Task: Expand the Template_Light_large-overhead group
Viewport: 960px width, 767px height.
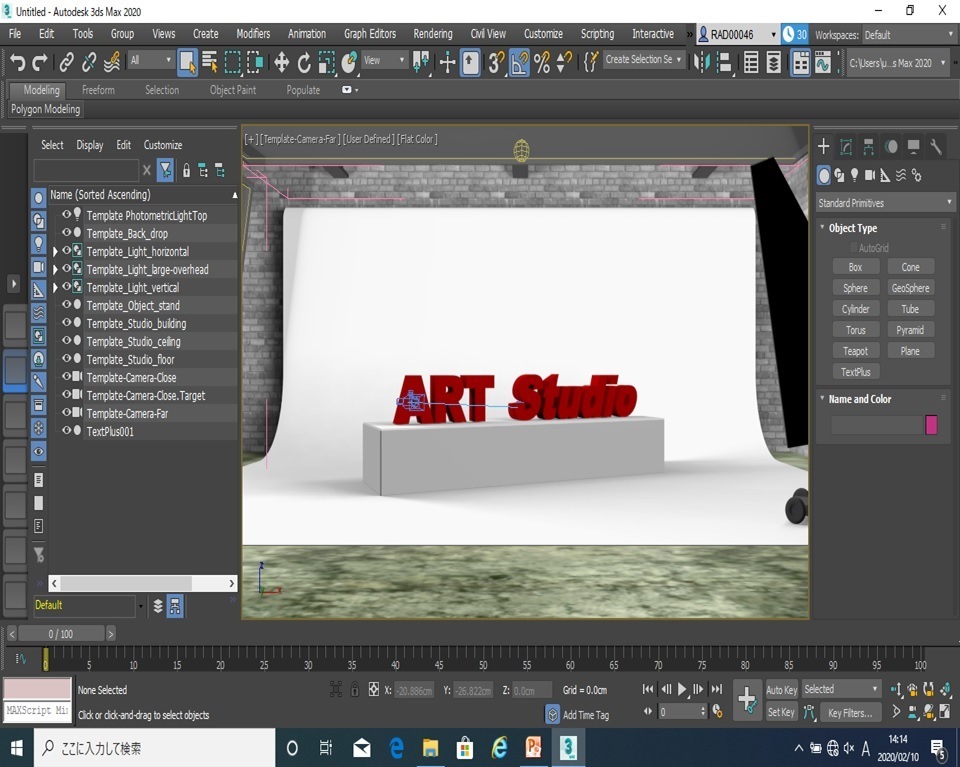Action: point(55,269)
